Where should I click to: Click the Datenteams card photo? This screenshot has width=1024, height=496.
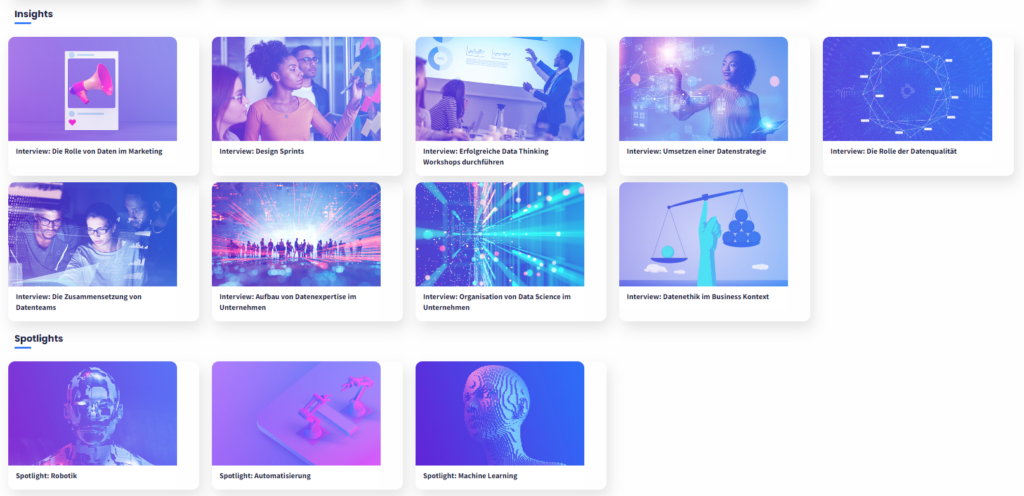point(93,234)
